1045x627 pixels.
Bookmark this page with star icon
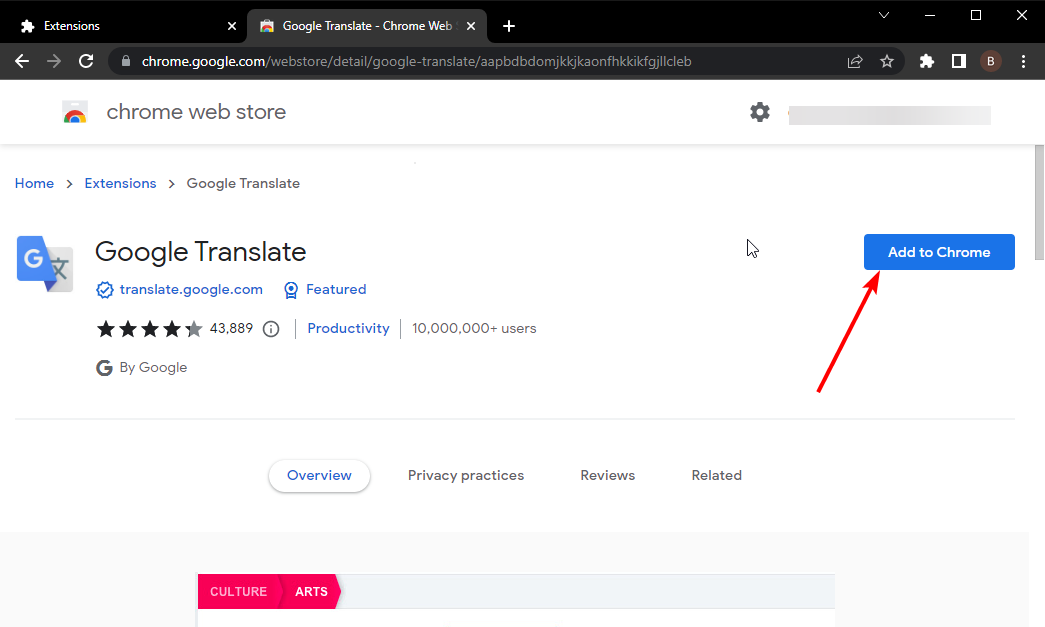click(887, 61)
